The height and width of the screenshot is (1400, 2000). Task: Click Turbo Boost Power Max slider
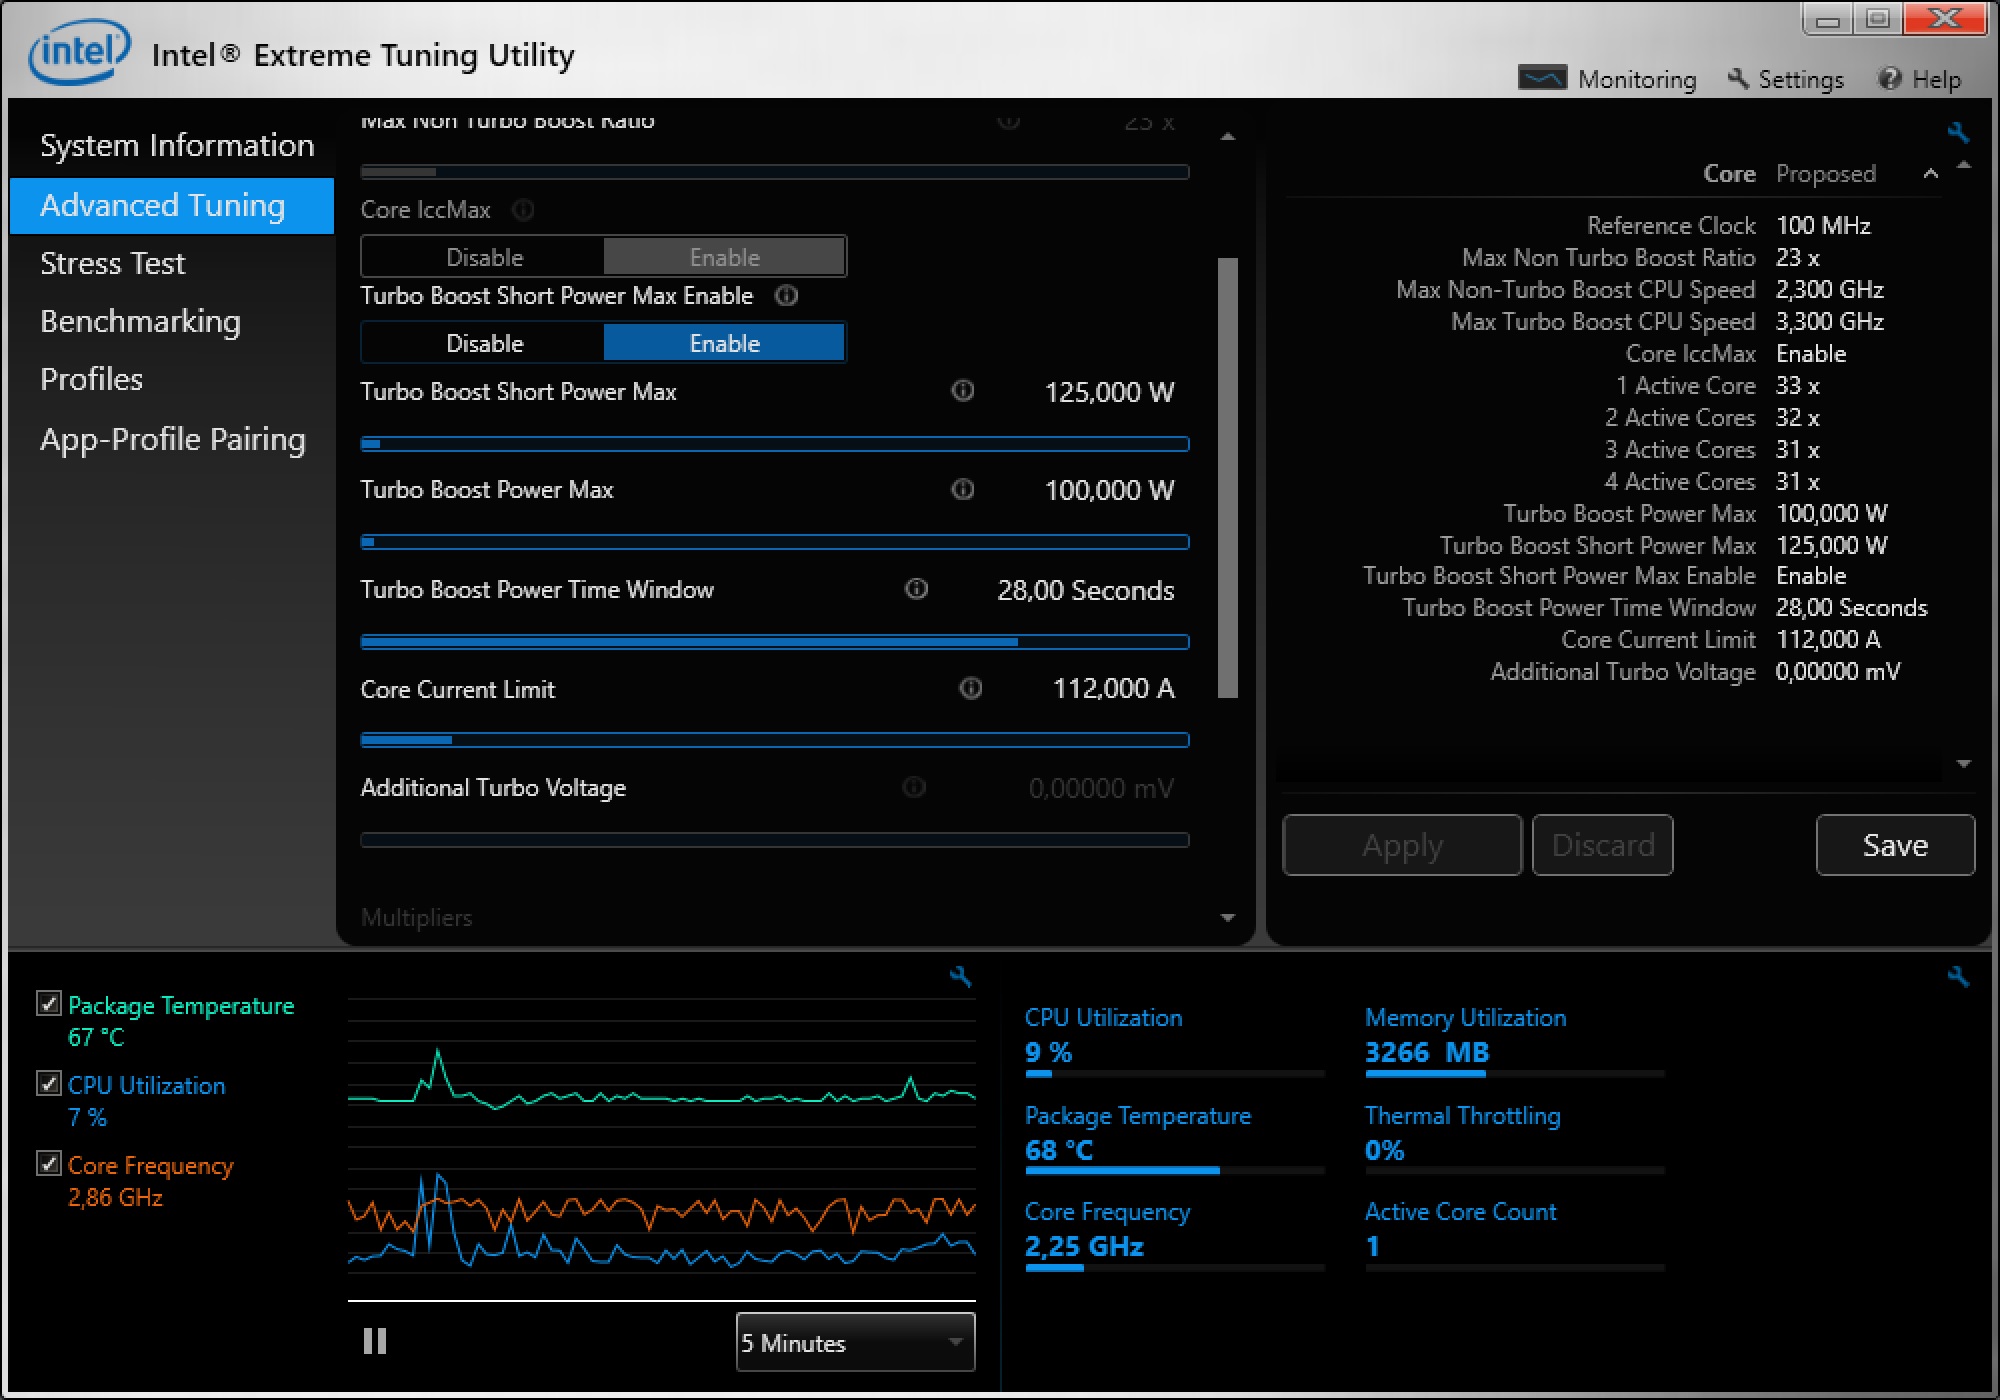coord(775,542)
